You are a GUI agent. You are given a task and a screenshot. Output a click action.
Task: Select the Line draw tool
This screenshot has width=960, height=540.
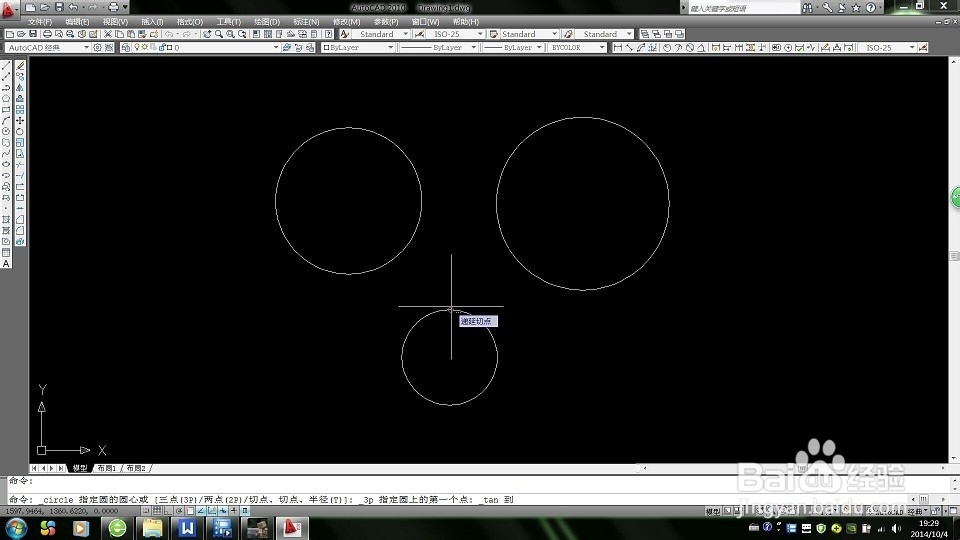click(6, 66)
